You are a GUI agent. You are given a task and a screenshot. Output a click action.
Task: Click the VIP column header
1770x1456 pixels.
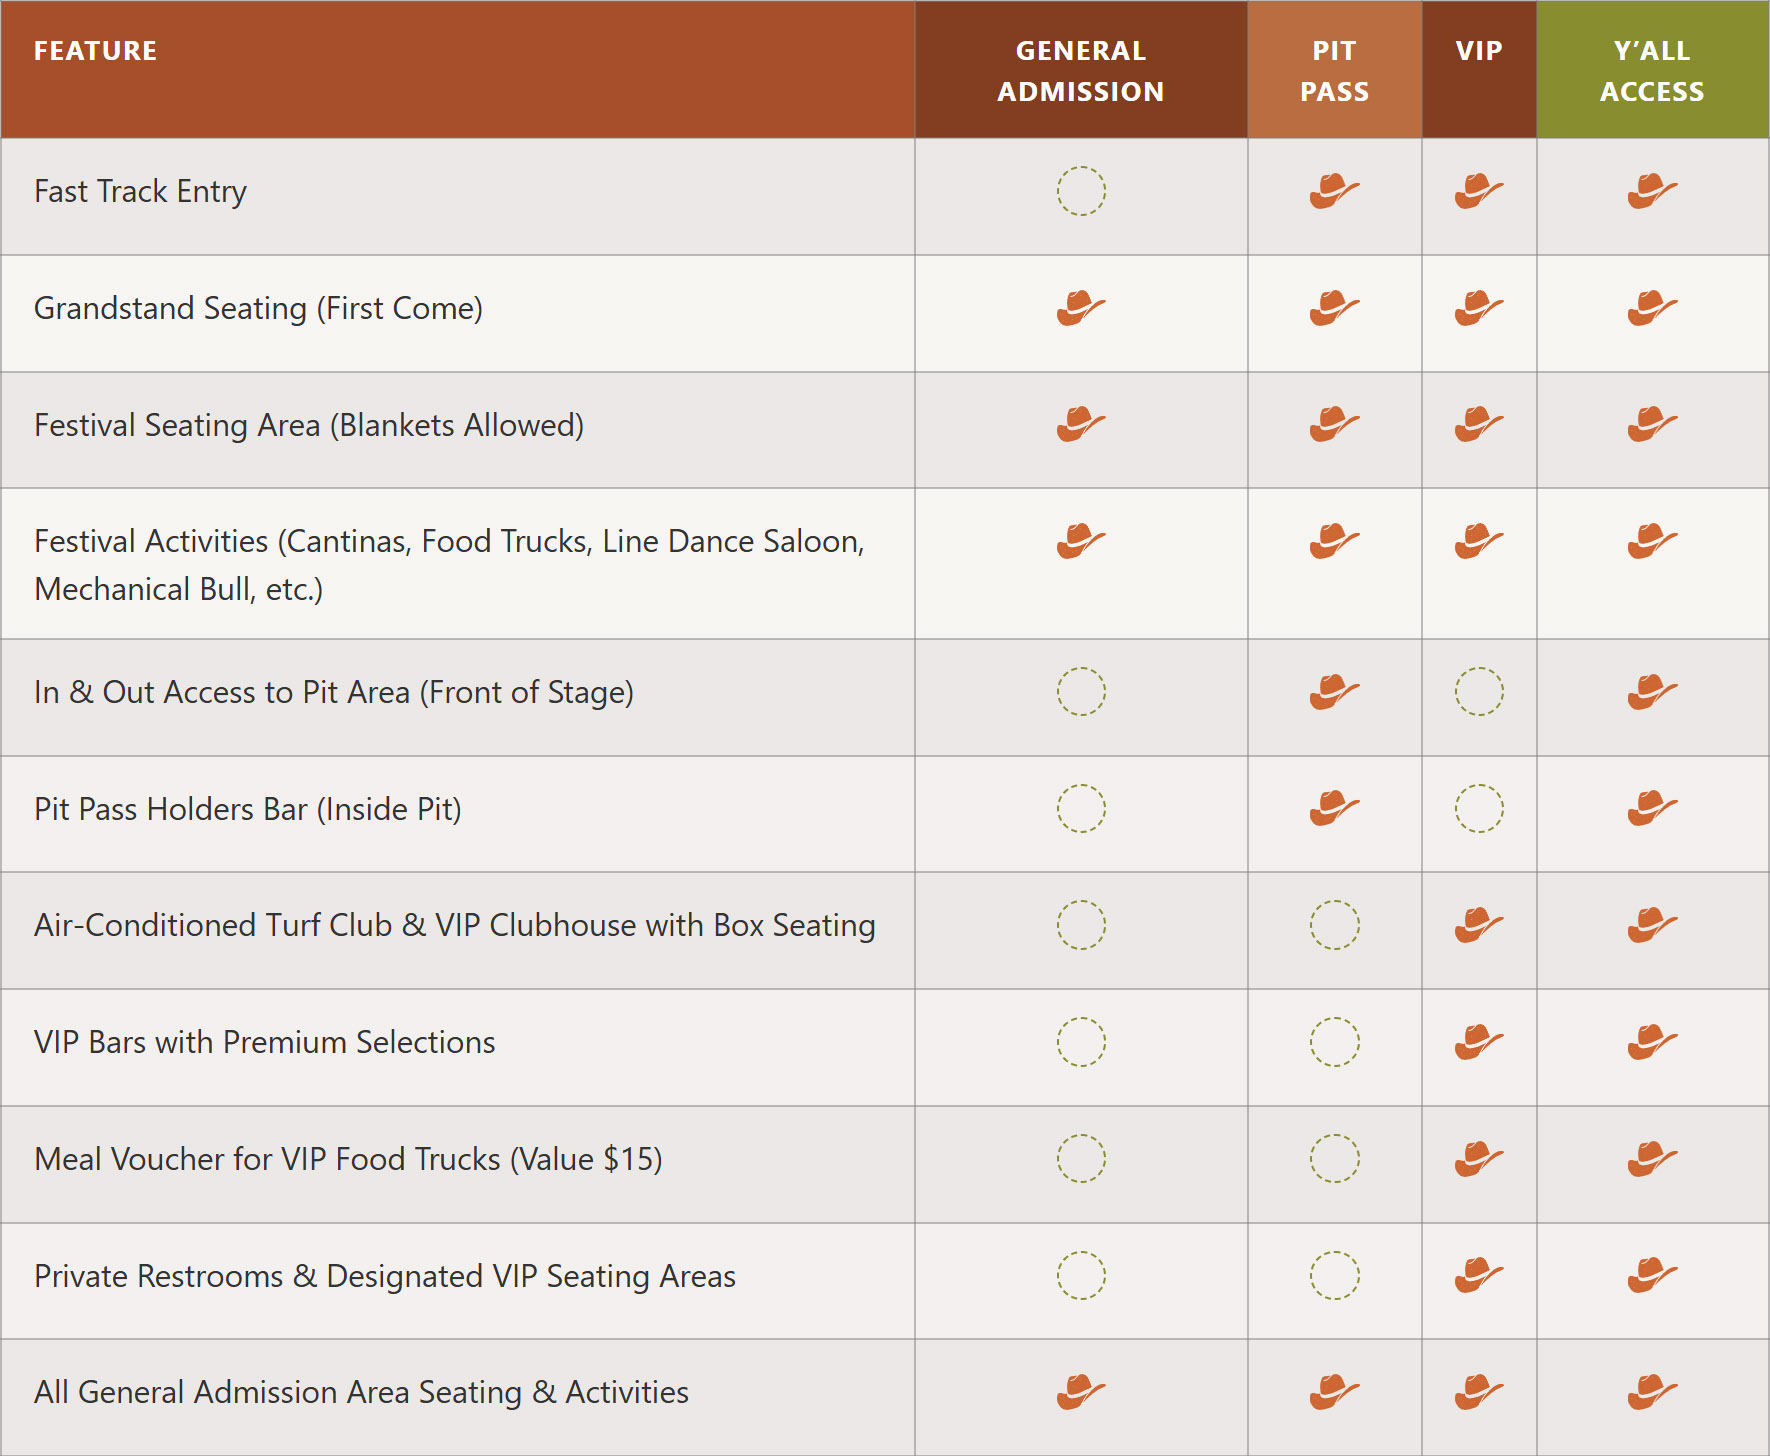(1479, 51)
